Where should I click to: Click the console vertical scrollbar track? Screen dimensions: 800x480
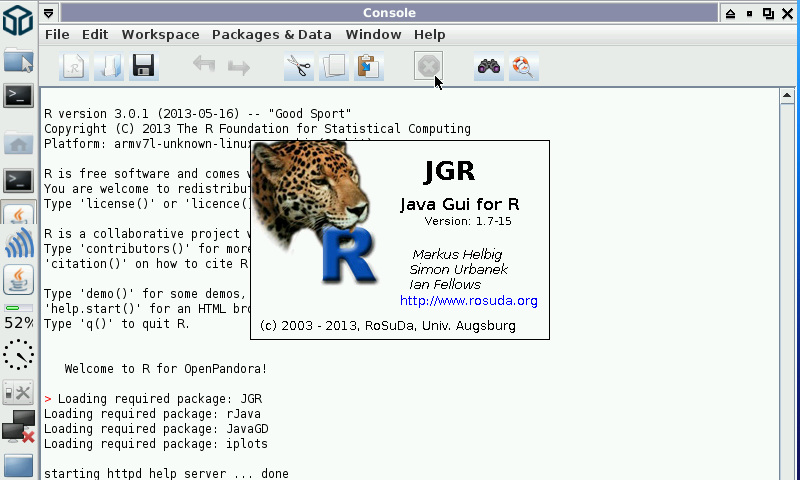787,291
